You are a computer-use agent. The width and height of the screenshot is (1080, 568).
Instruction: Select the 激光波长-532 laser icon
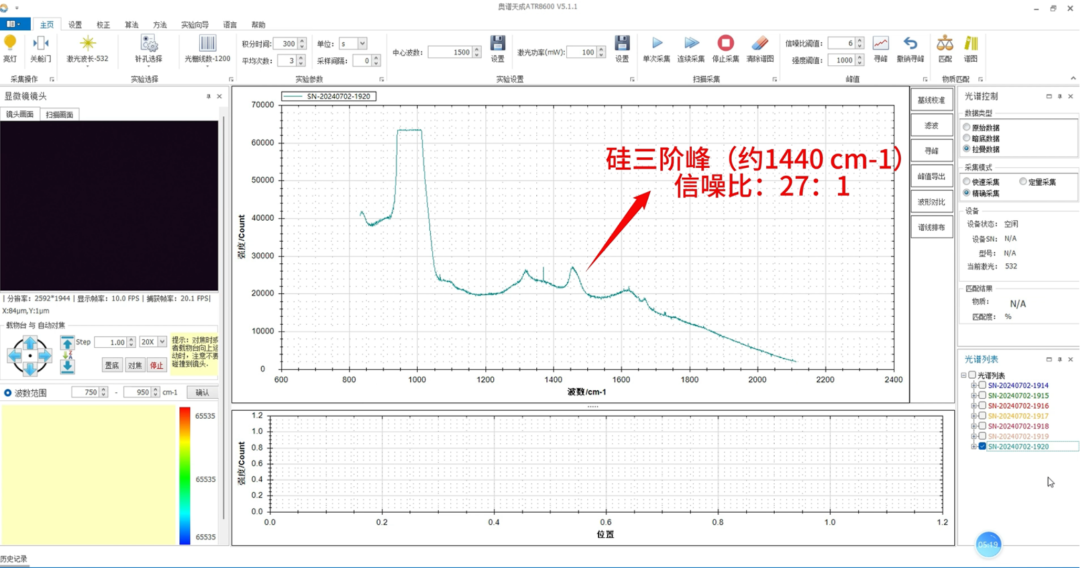click(x=87, y=44)
